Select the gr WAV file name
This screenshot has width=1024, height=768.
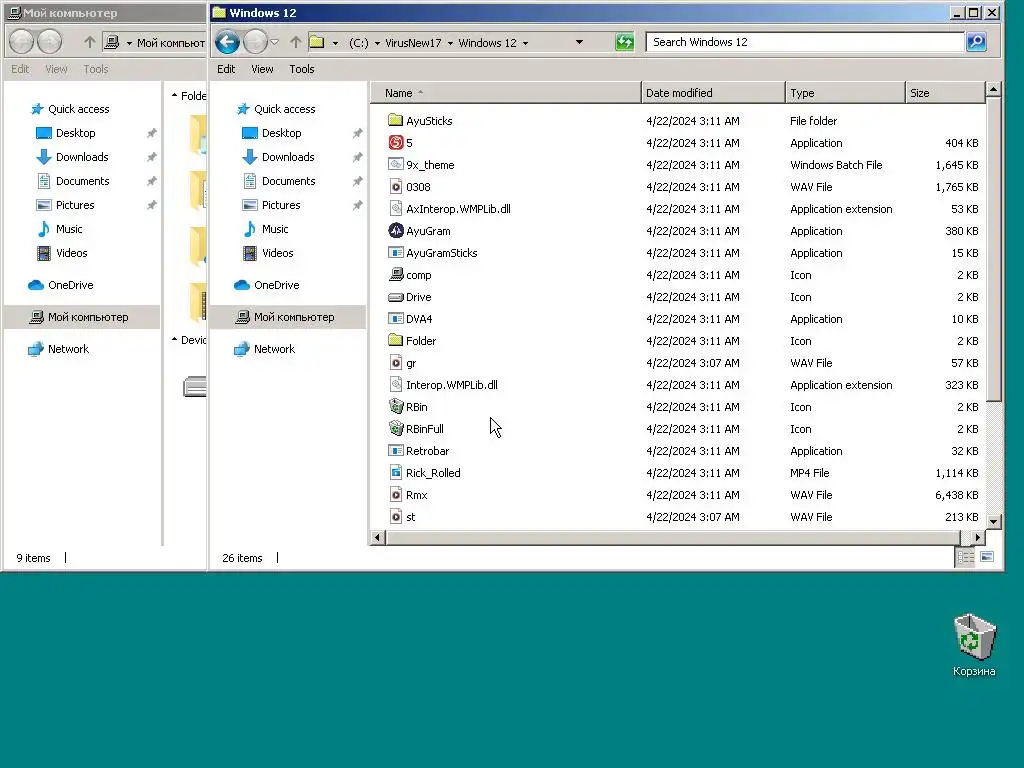[411, 362]
